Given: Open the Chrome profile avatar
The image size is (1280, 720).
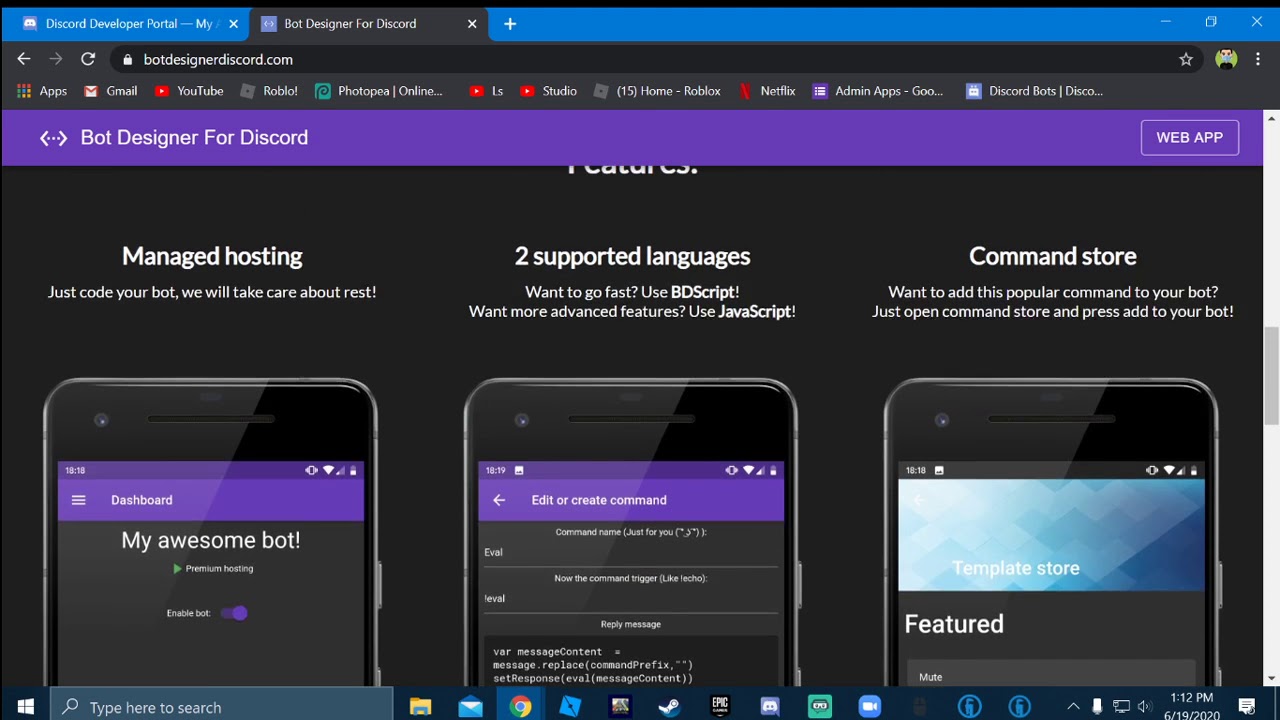Looking at the screenshot, I should pyautogui.click(x=1226, y=60).
